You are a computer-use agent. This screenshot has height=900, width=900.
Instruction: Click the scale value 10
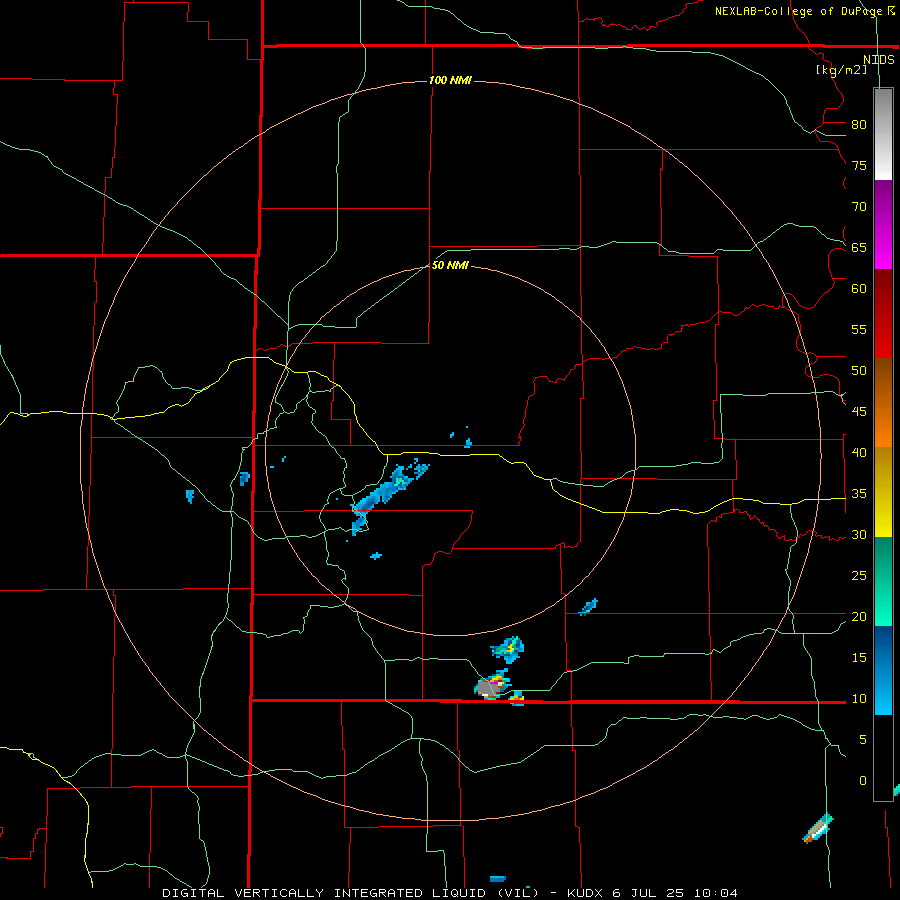[x=859, y=699]
